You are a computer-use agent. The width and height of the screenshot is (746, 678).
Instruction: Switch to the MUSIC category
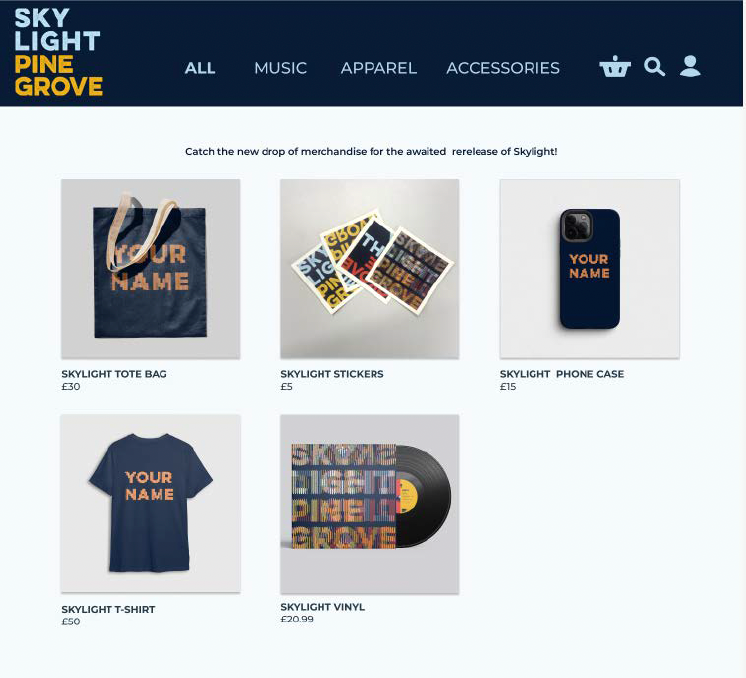pyautogui.click(x=280, y=68)
